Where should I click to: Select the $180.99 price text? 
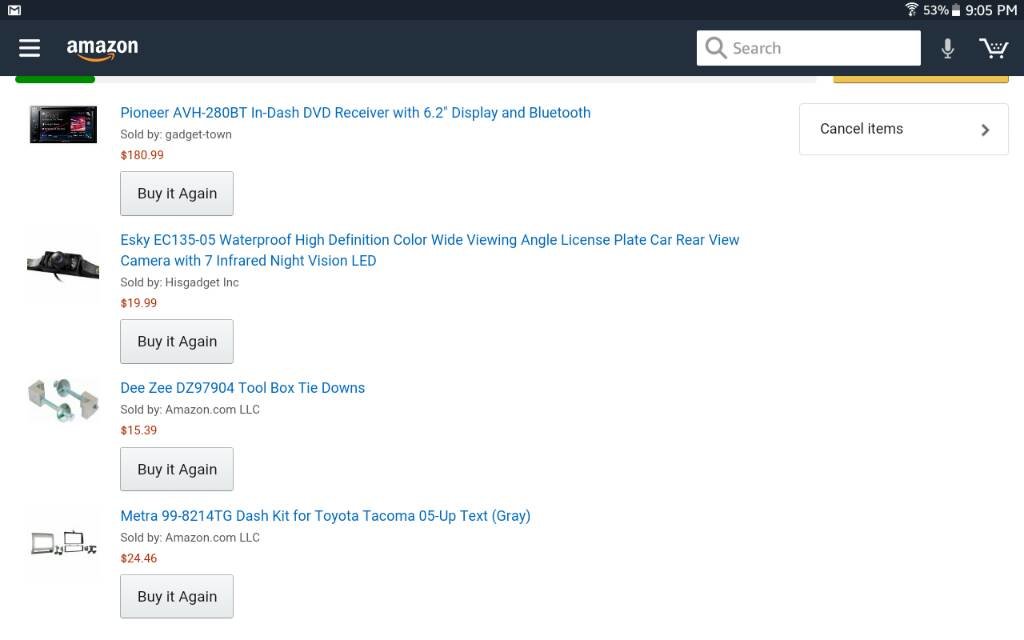point(142,155)
